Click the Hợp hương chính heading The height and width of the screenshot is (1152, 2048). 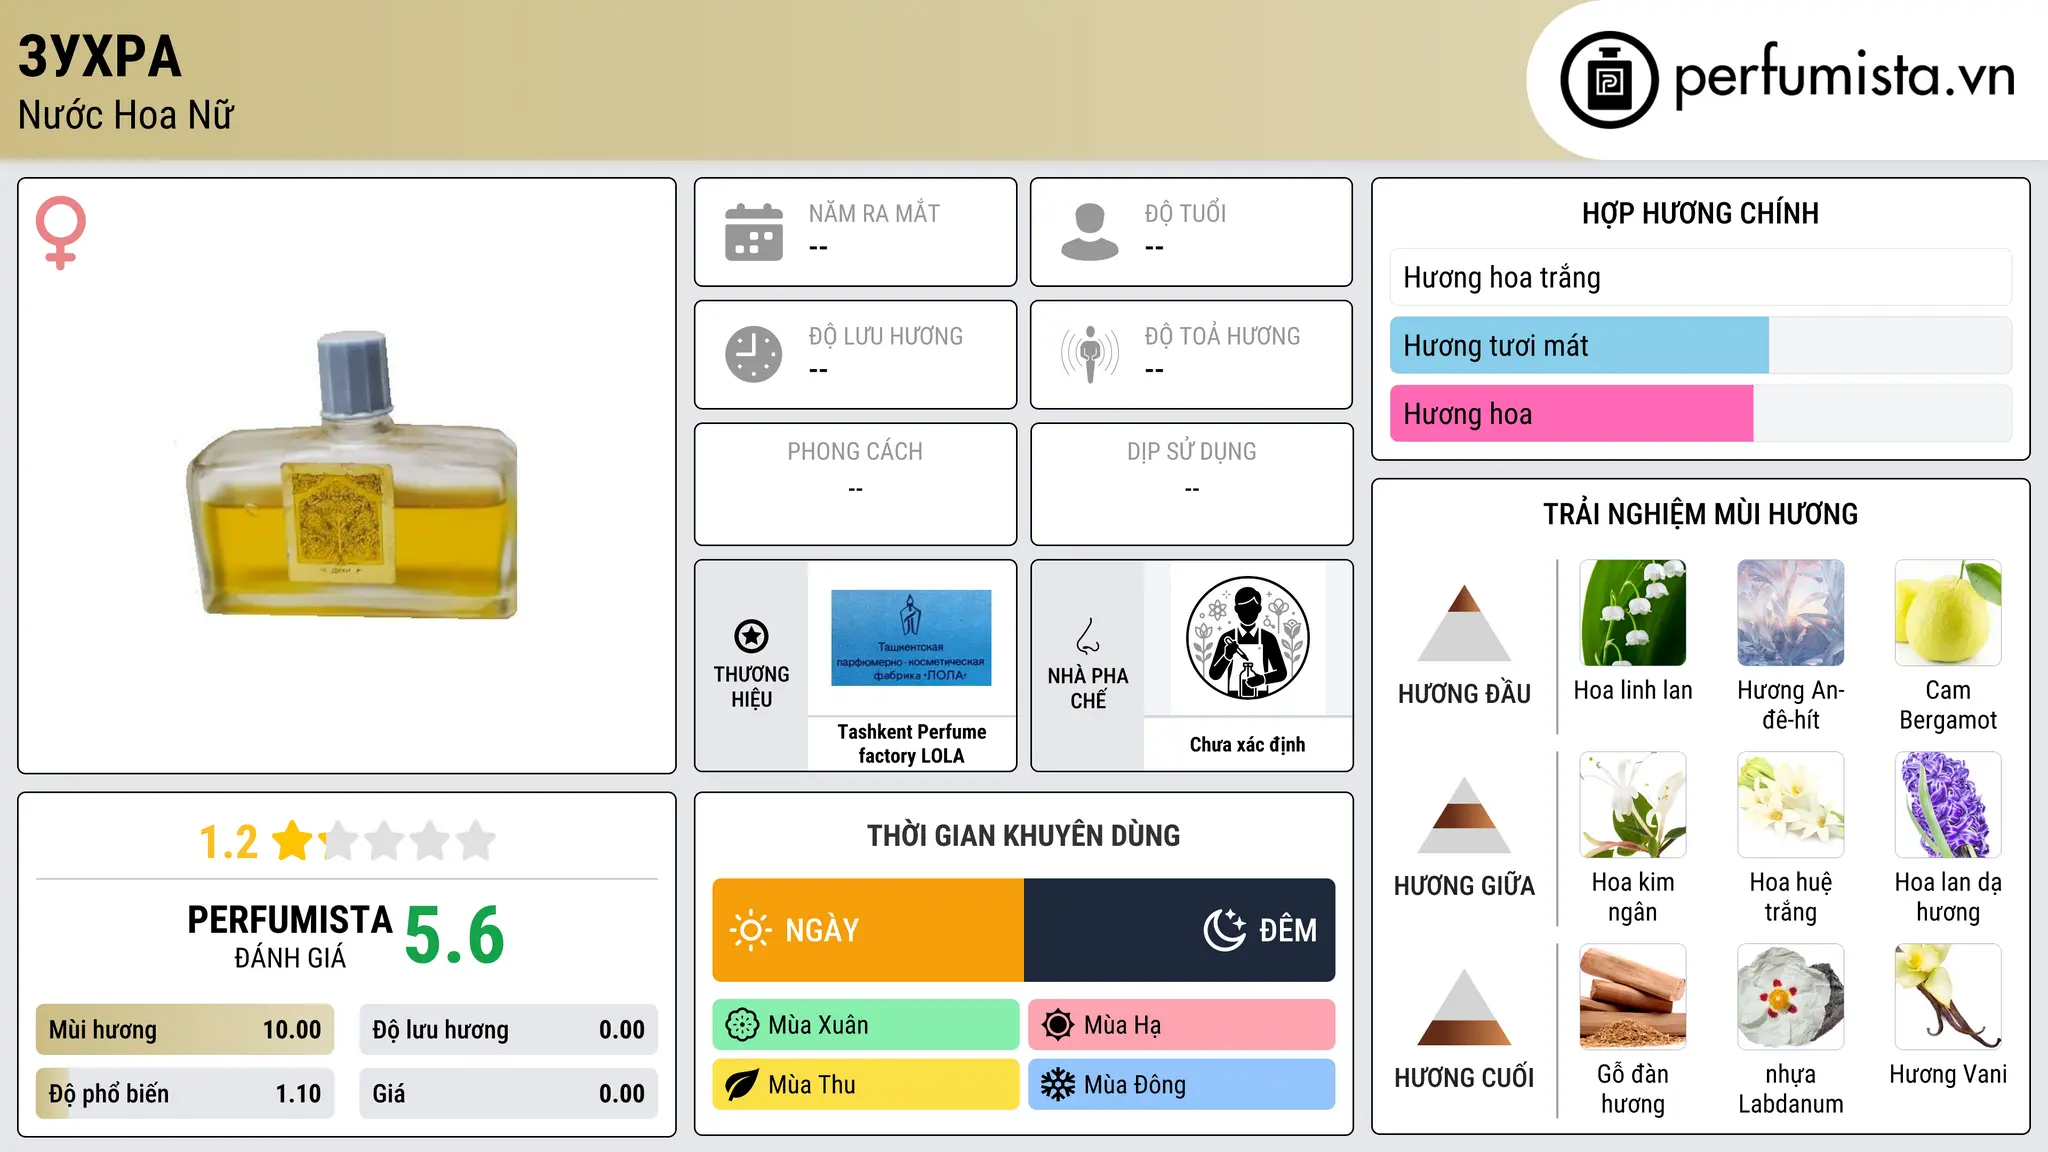(1700, 213)
